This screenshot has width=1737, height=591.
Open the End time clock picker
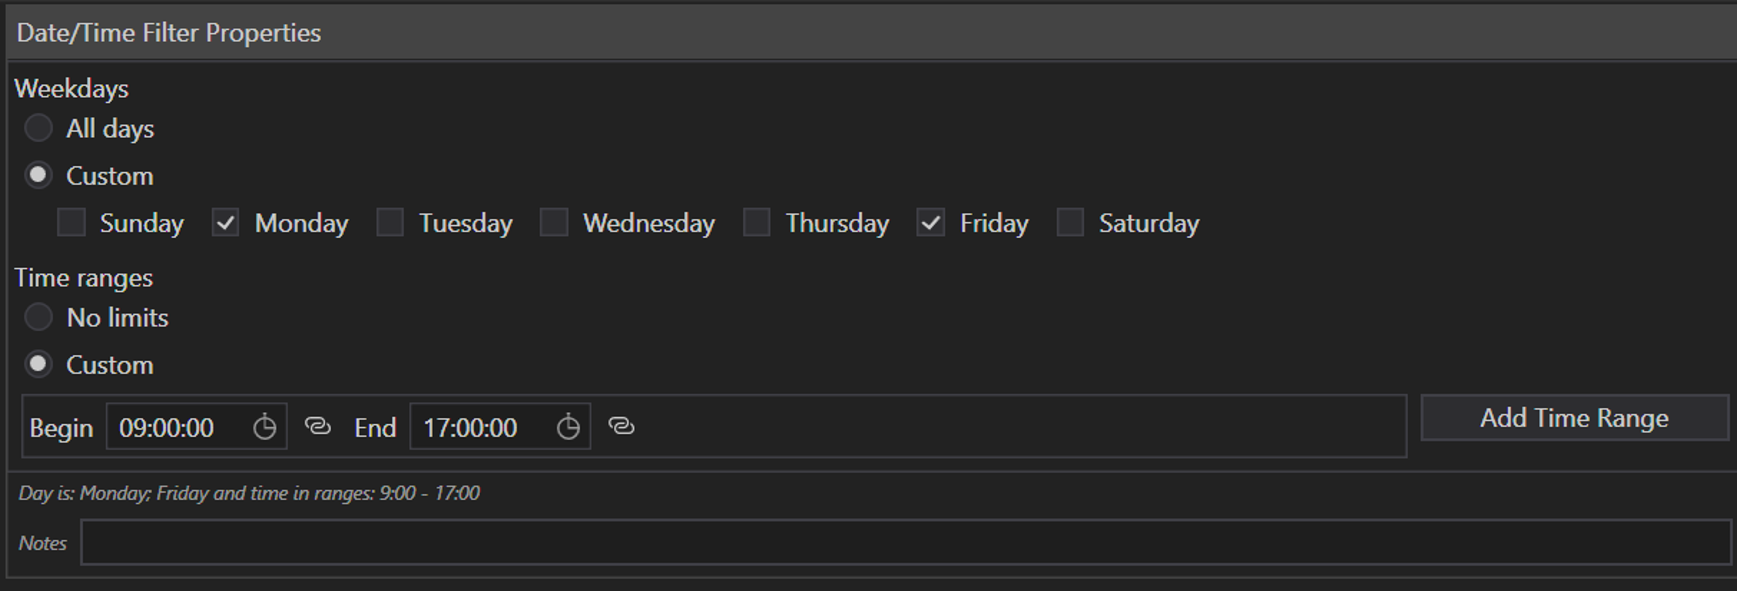click(x=568, y=427)
